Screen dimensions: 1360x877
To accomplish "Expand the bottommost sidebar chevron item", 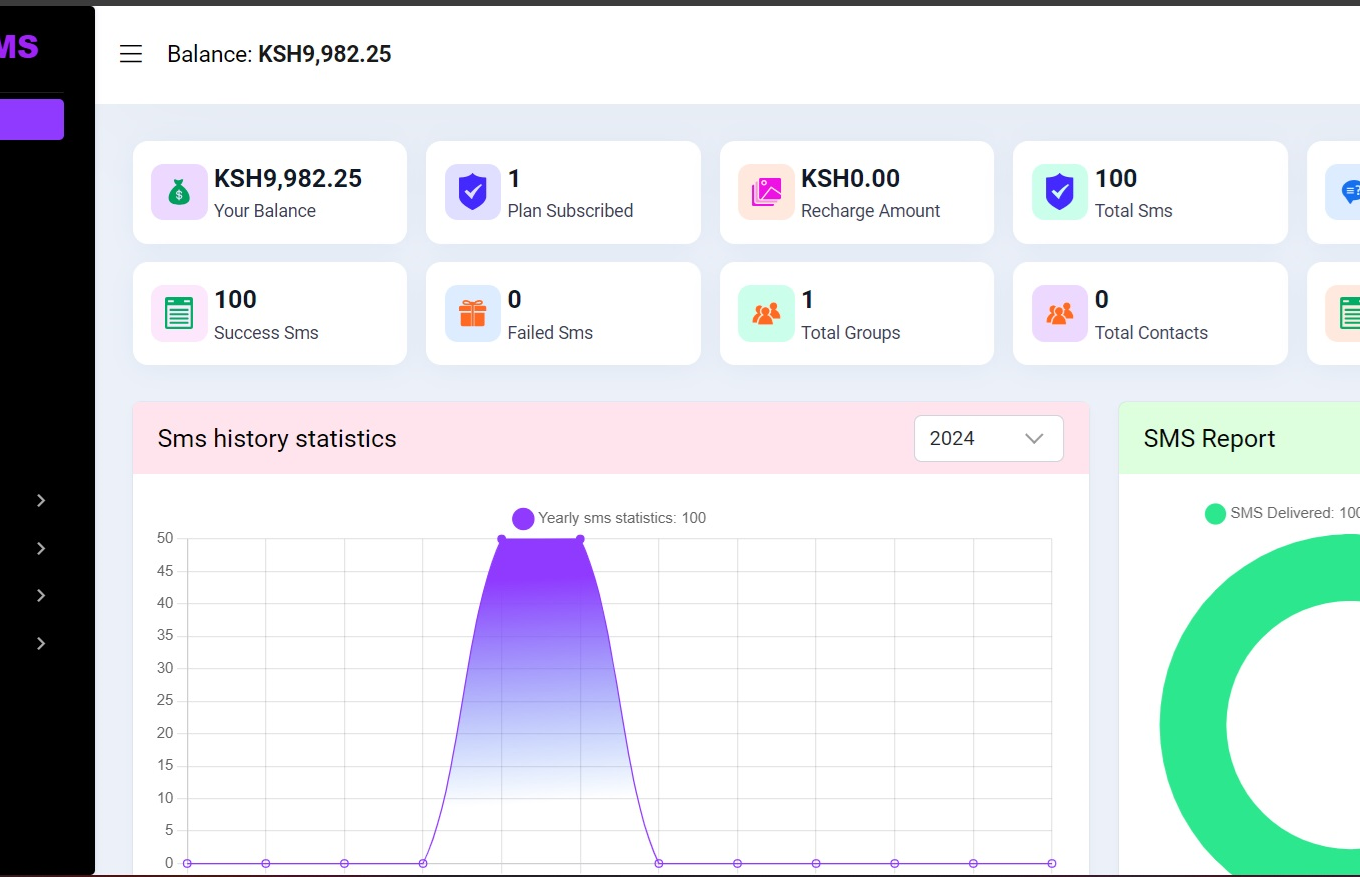I will pyautogui.click(x=41, y=643).
